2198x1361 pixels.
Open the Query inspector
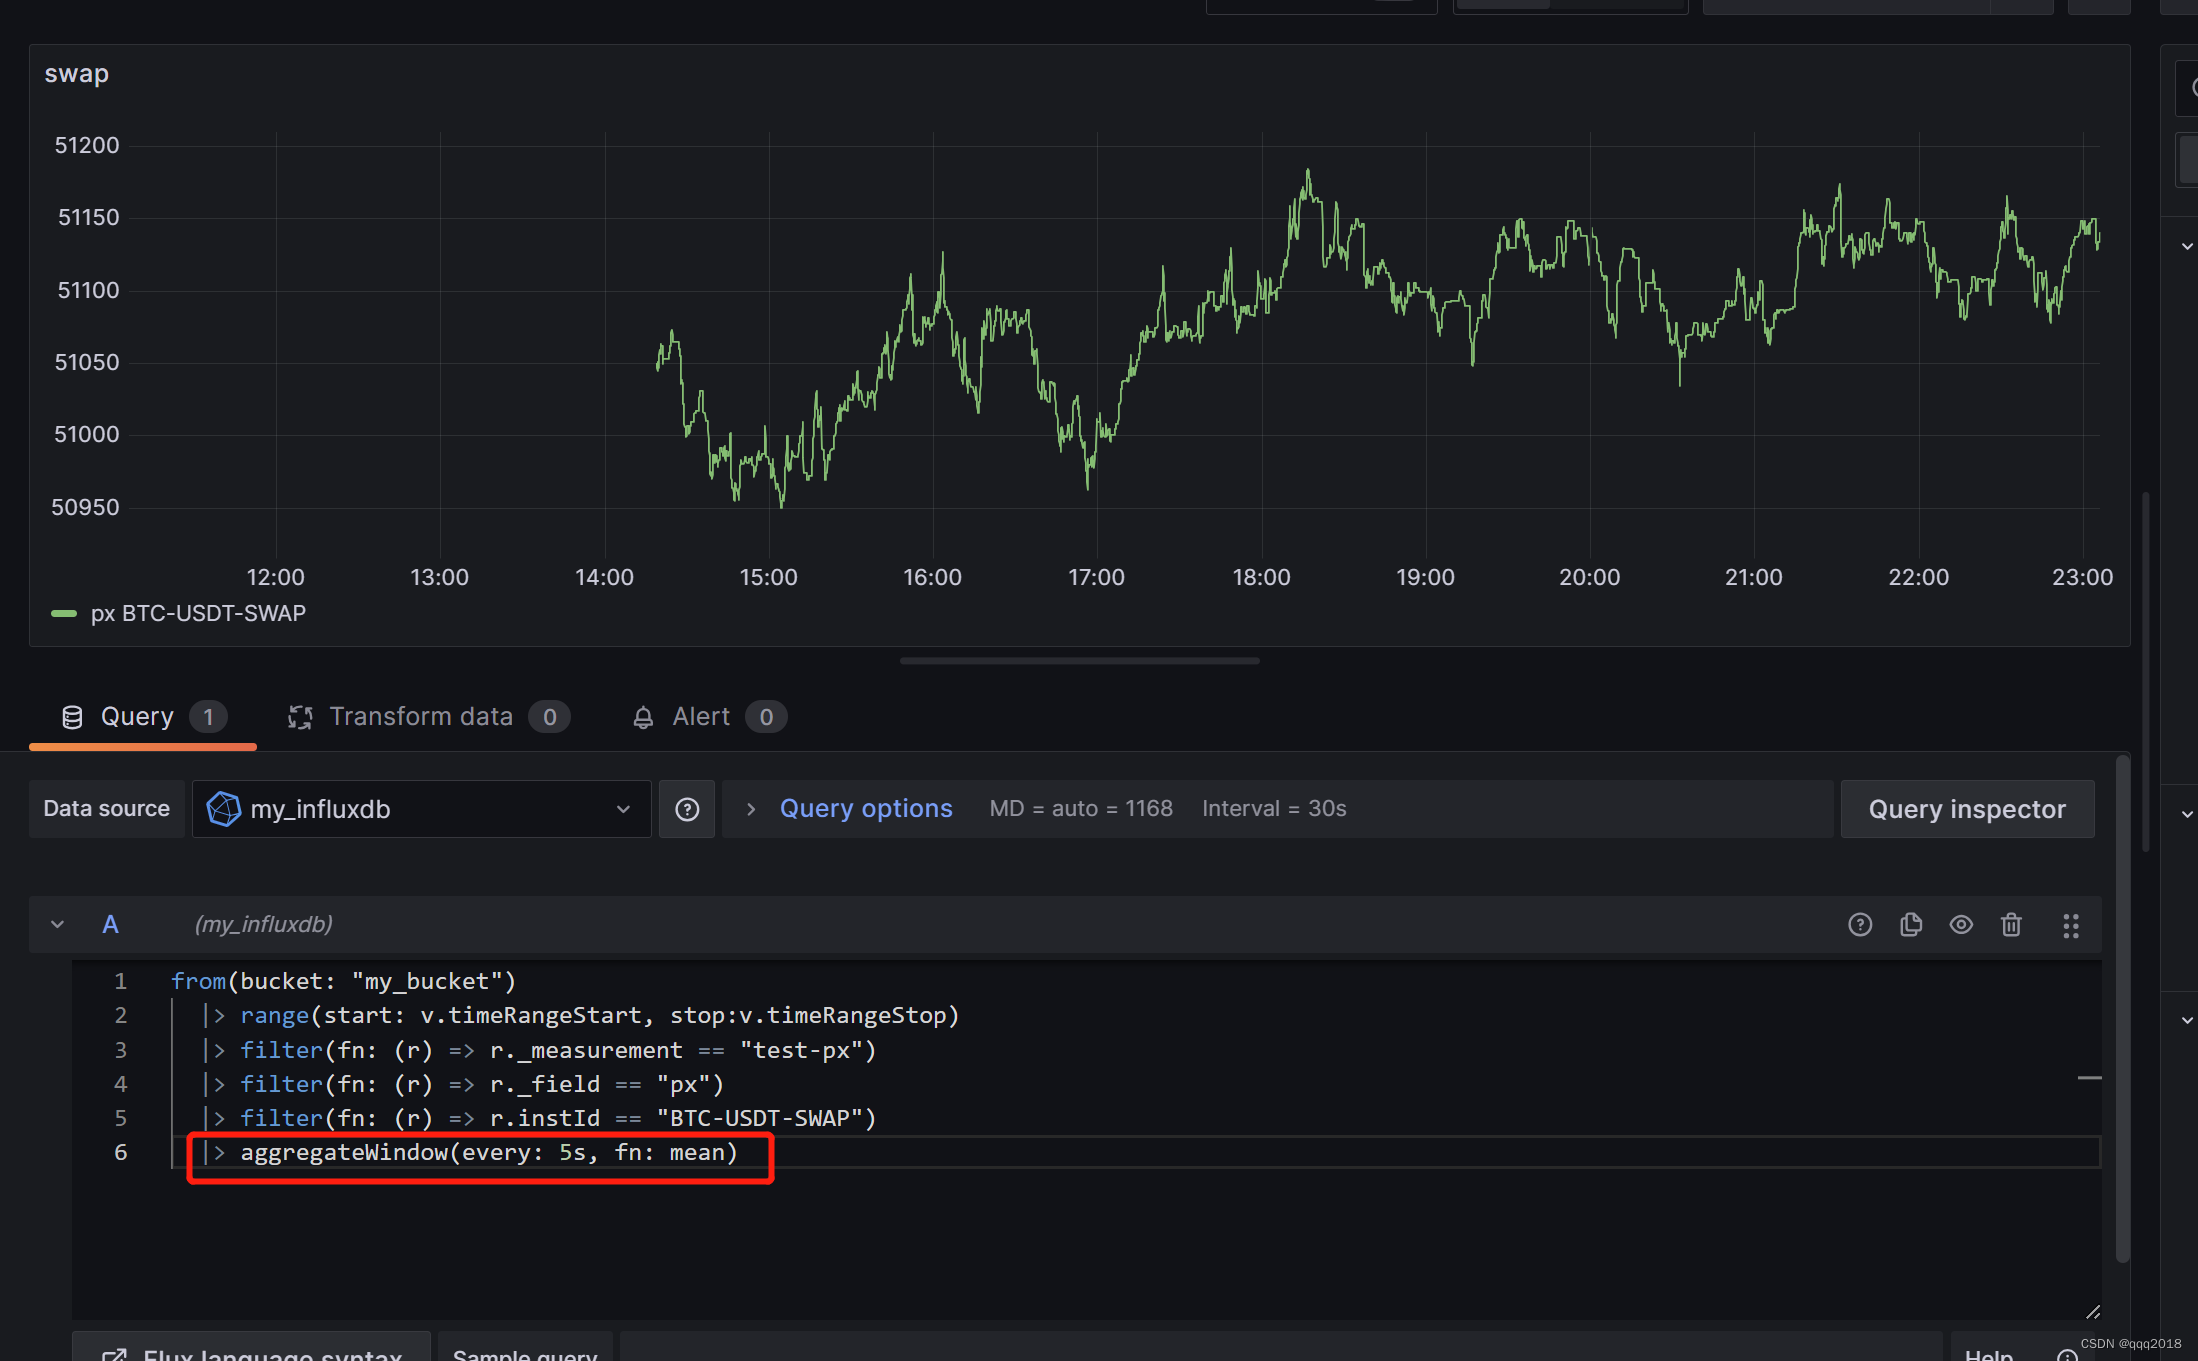pos(1967,809)
